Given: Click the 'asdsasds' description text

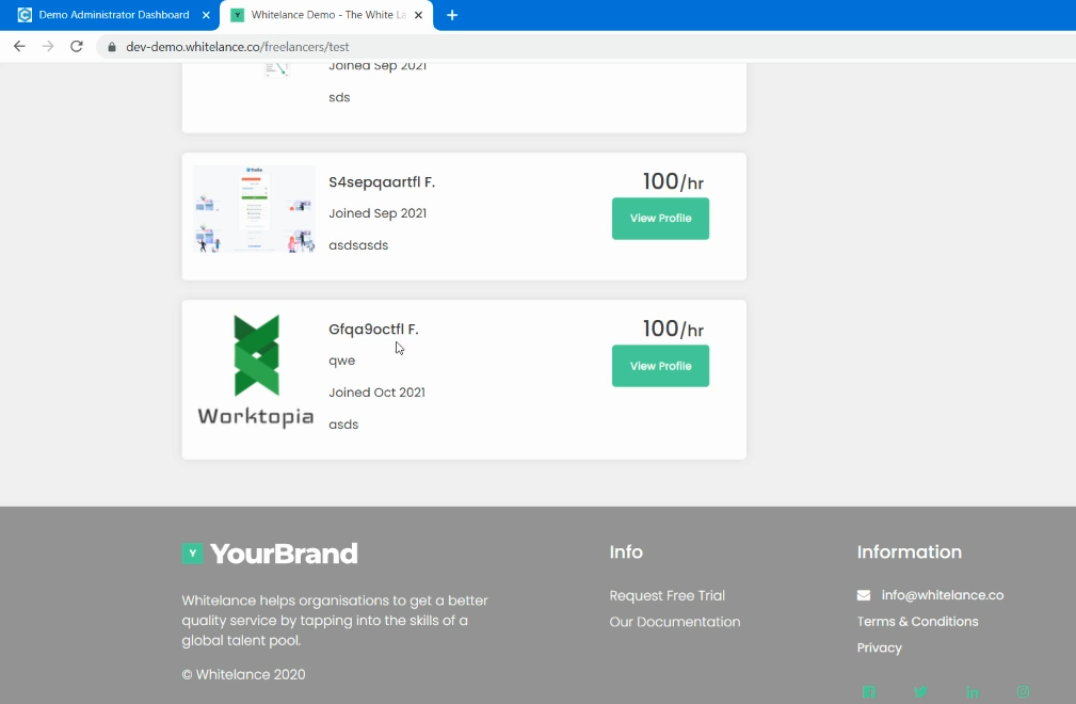Looking at the screenshot, I should pos(358,245).
